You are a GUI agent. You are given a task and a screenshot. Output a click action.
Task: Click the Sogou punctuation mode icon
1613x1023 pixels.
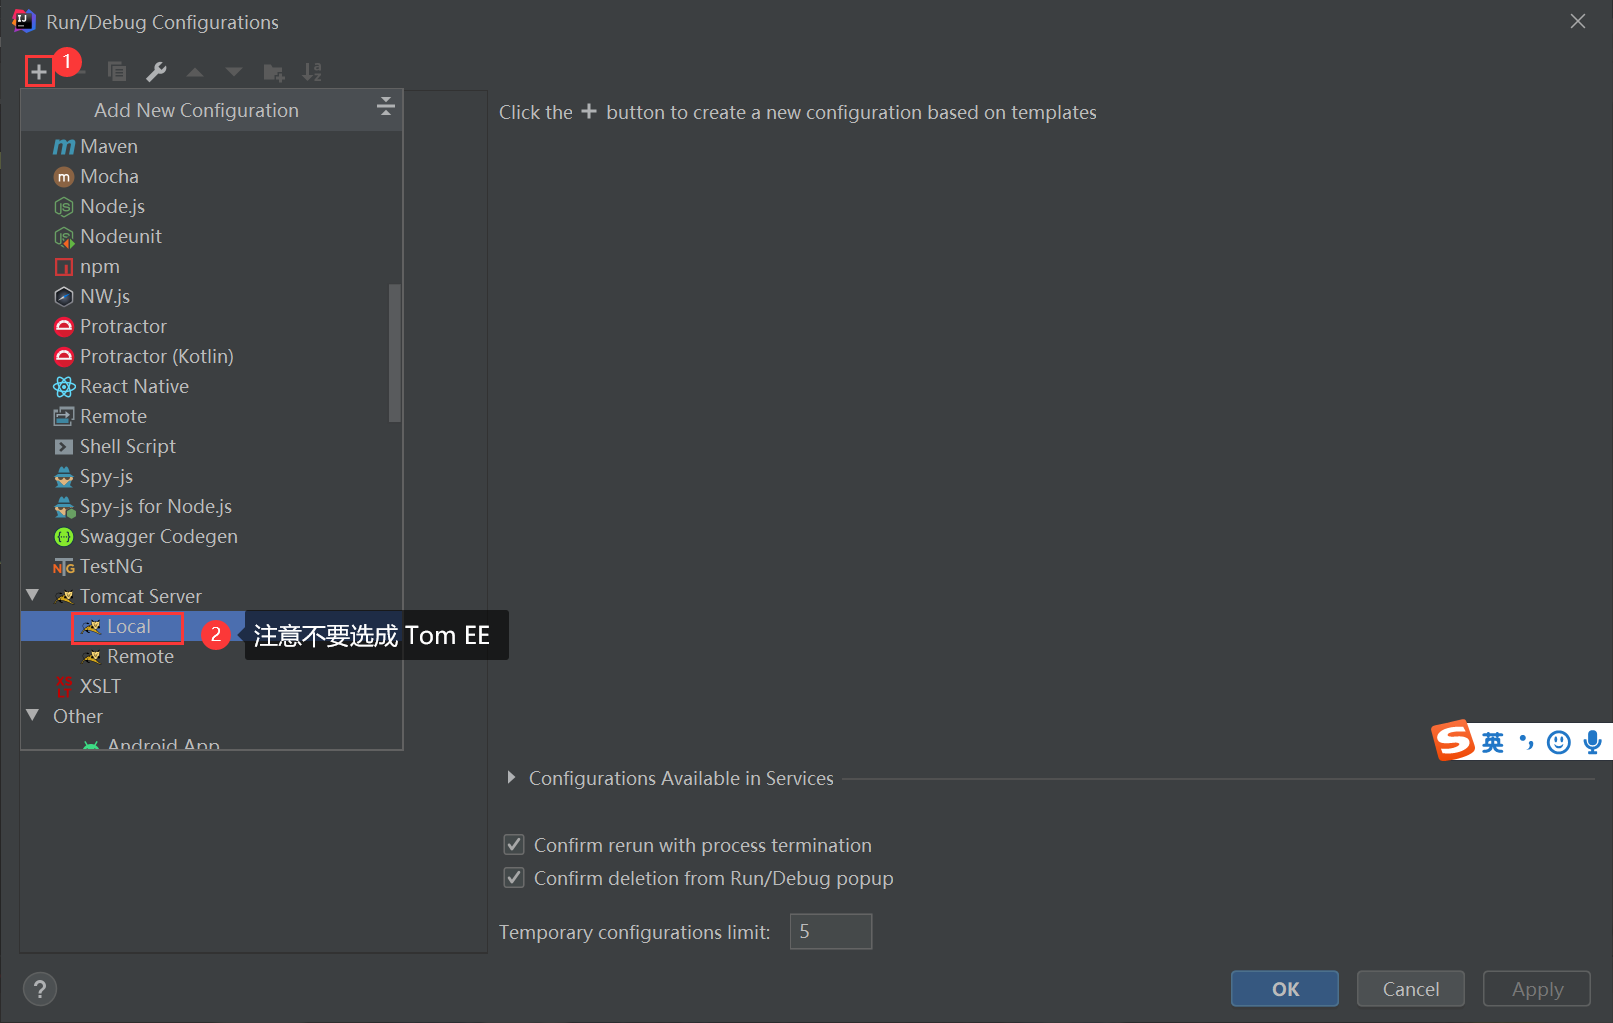(x=1526, y=742)
